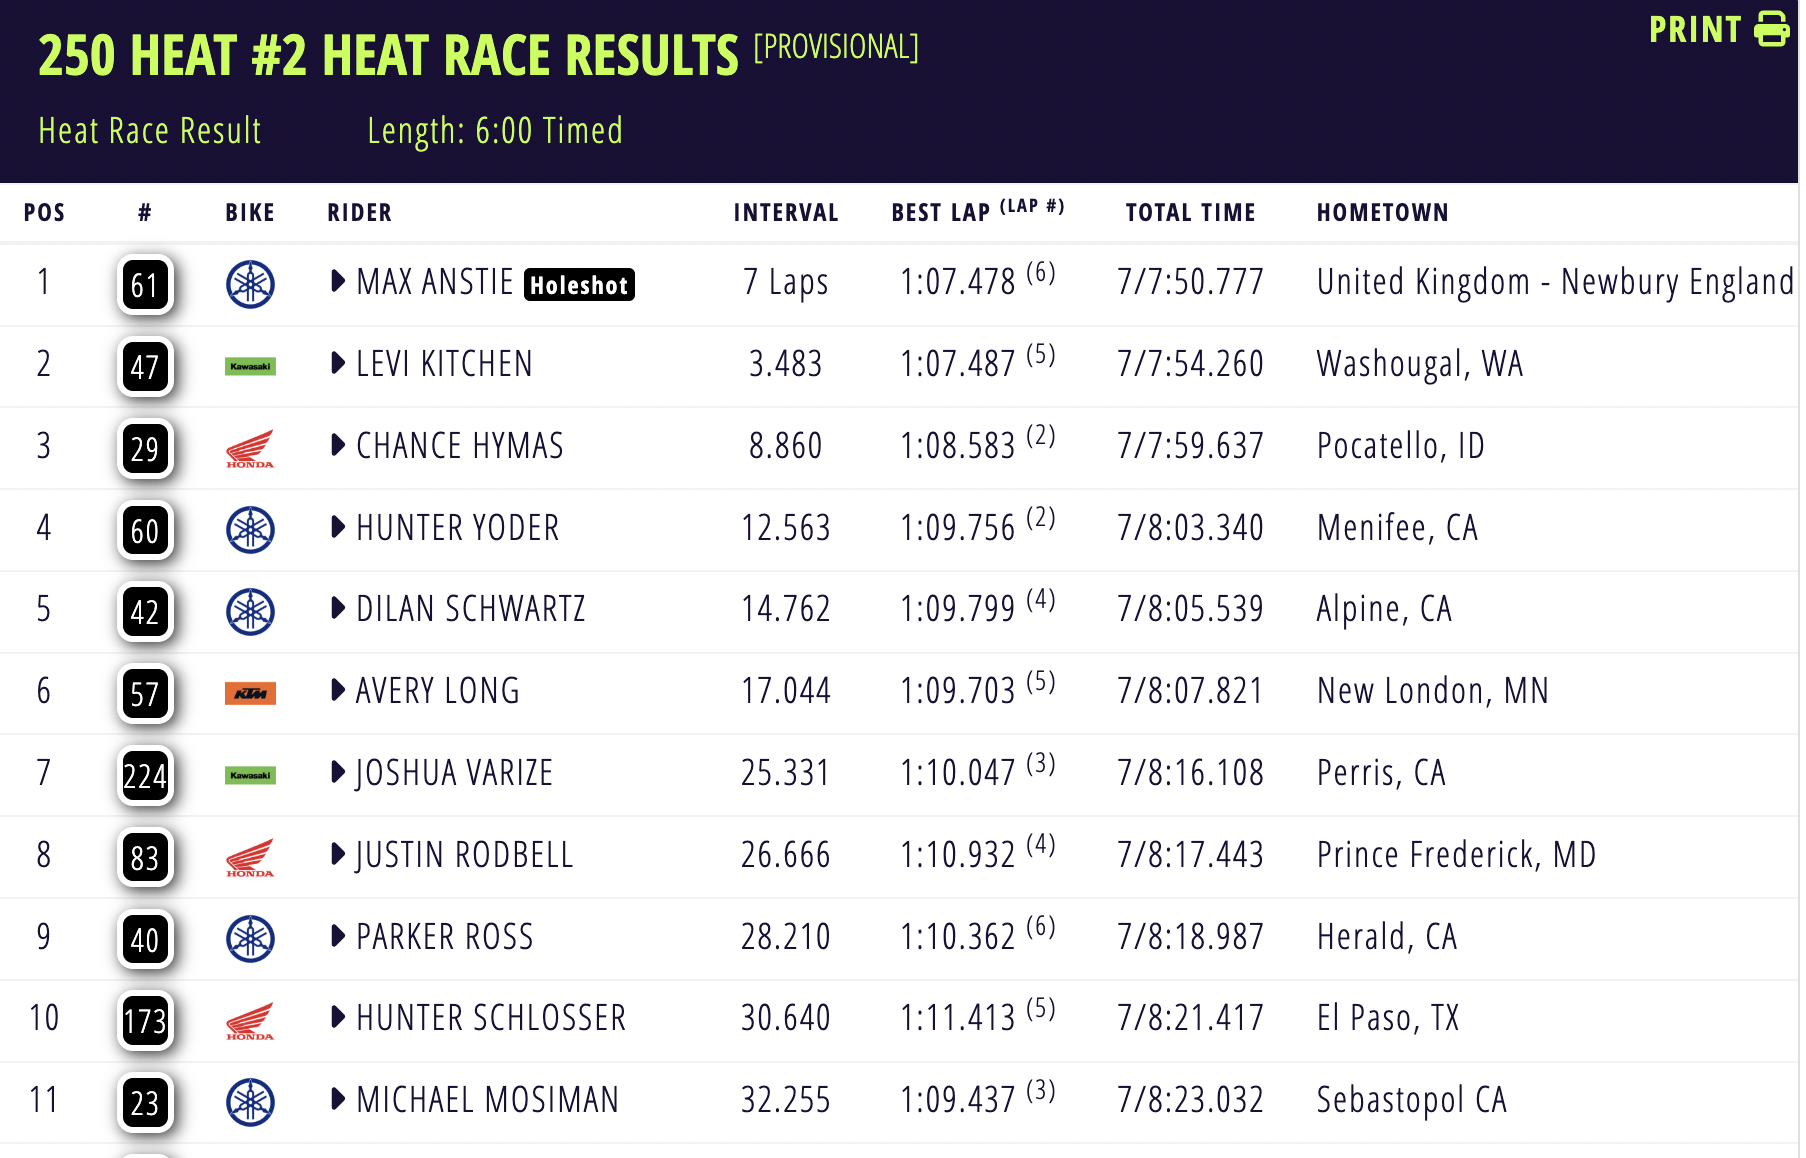This screenshot has height=1158, width=1806.
Task: Click the Yamaha logo for Max Anstie
Action: [250, 284]
